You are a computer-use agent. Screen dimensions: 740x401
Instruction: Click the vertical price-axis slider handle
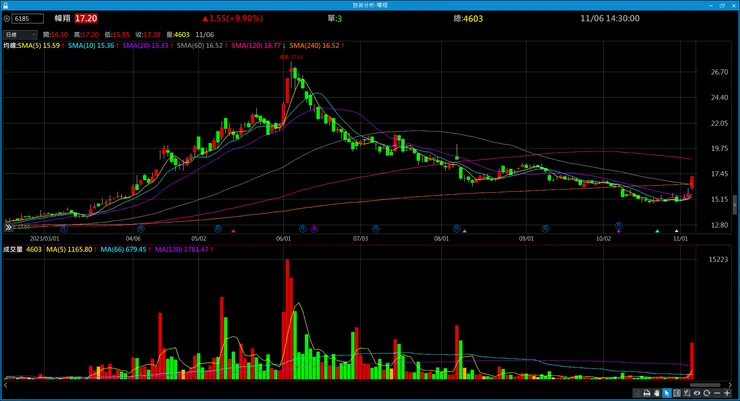click(x=734, y=205)
